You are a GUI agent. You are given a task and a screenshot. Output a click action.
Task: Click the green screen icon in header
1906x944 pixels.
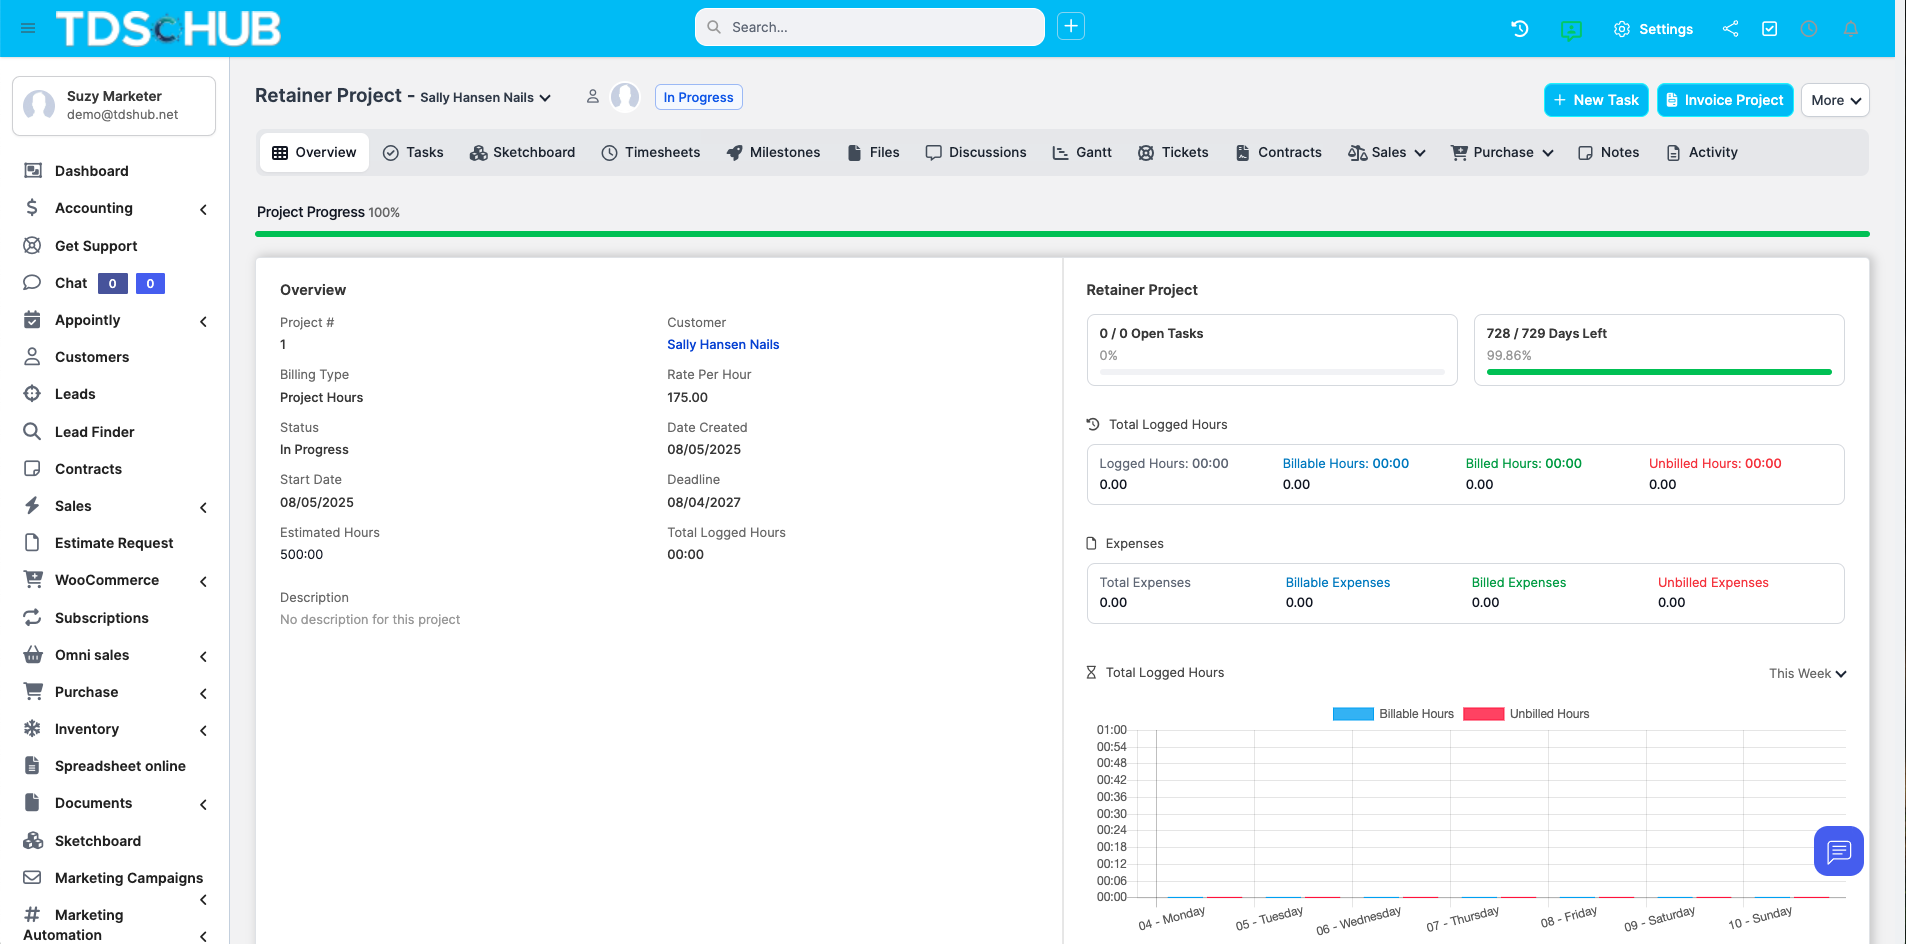point(1570,30)
